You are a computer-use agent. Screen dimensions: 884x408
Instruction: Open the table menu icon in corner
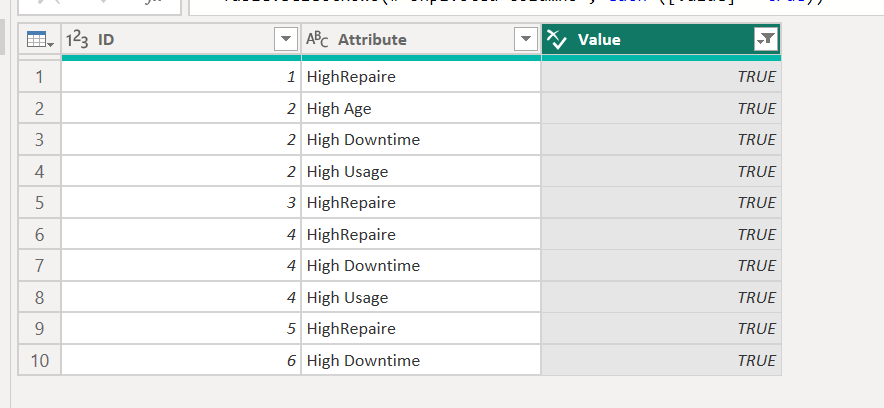click(39, 39)
